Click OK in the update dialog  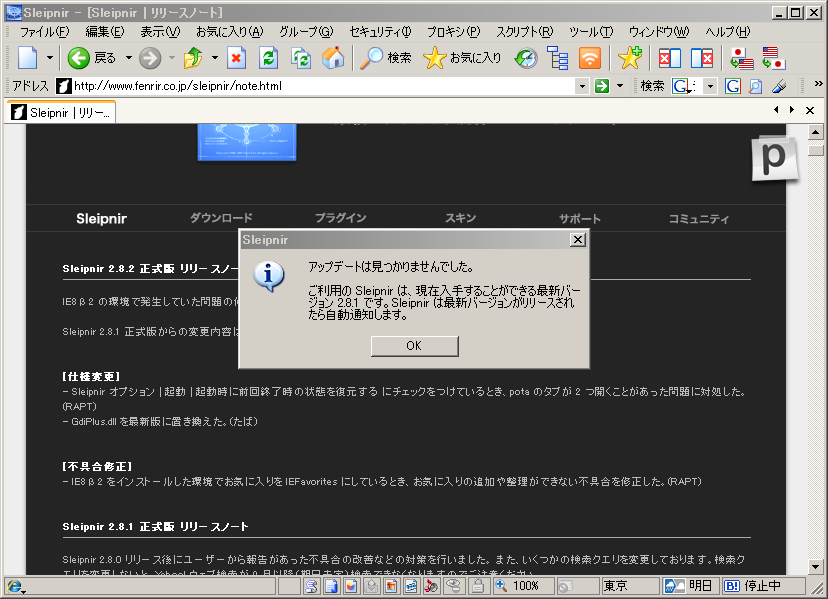414,346
